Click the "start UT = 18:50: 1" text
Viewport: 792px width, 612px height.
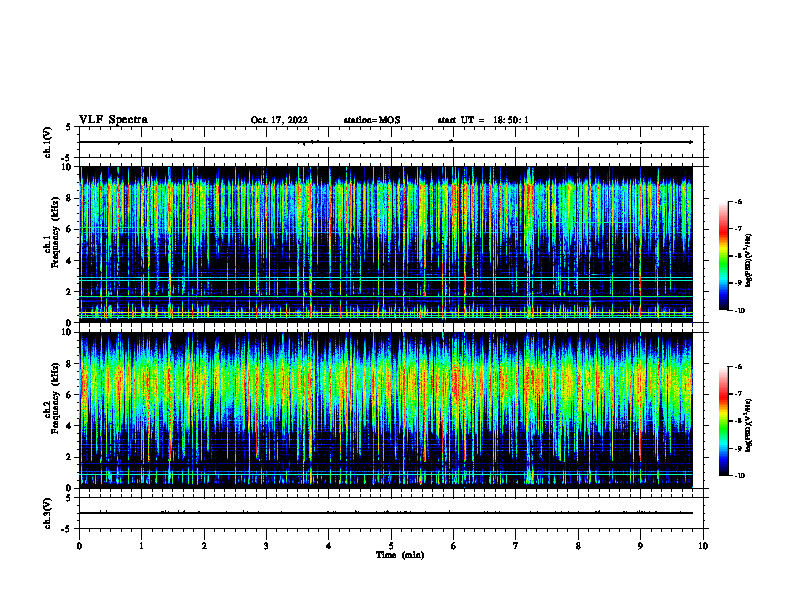[x=483, y=120]
